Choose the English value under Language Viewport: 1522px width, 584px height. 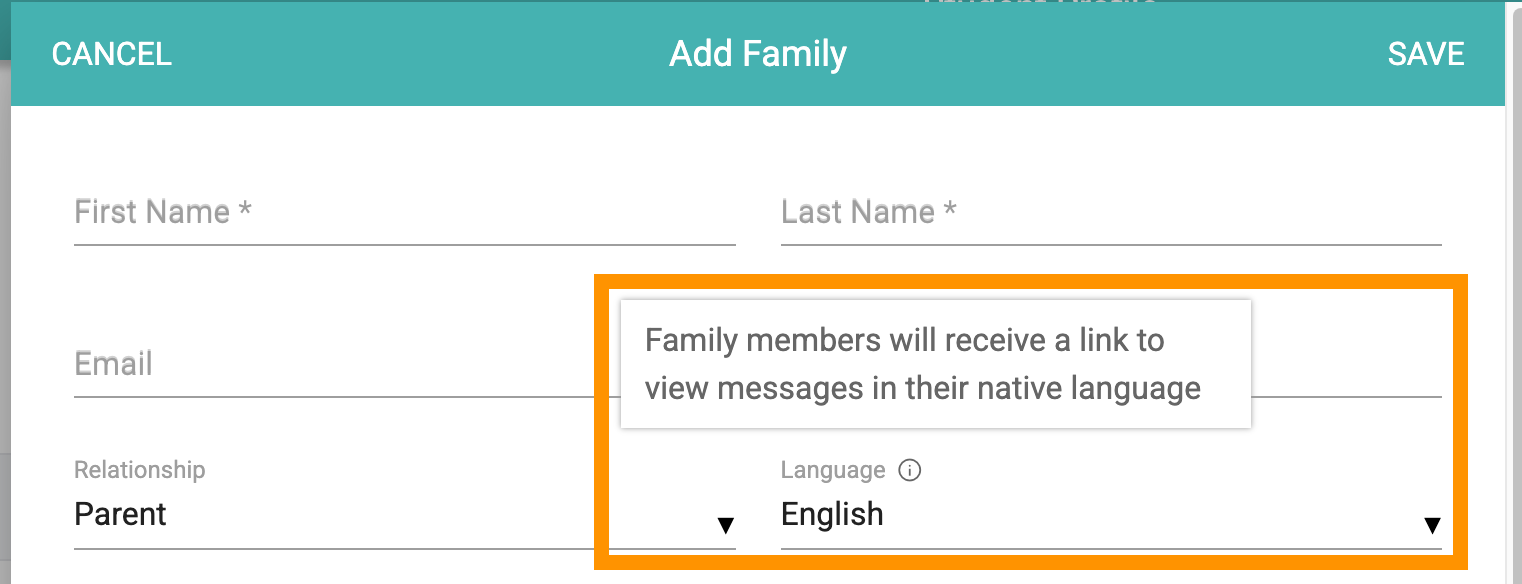(832, 514)
